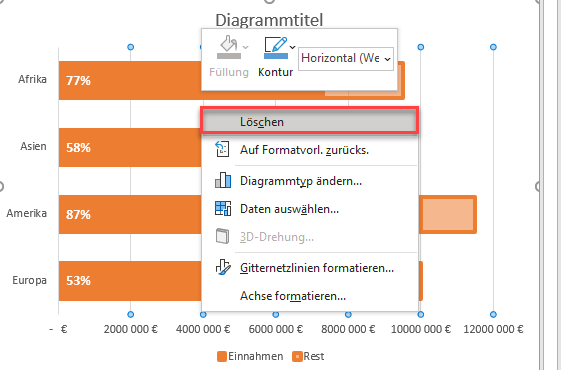This screenshot has height=370, width=561.
Task: Open the Horizontal chart element combo box
Action: pyautogui.click(x=346, y=59)
